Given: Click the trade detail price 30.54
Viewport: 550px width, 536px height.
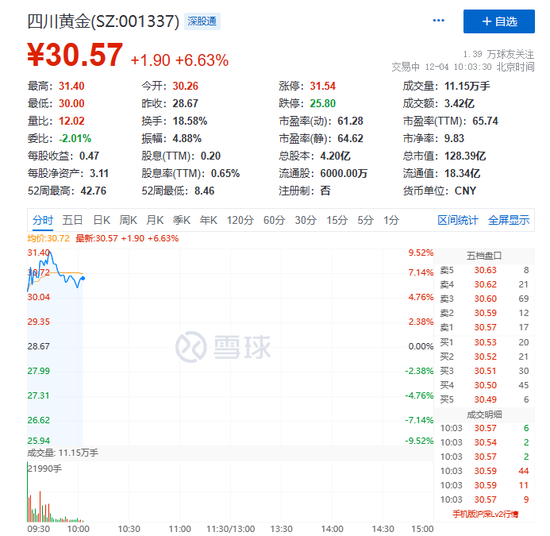Looking at the screenshot, I should point(485,442).
